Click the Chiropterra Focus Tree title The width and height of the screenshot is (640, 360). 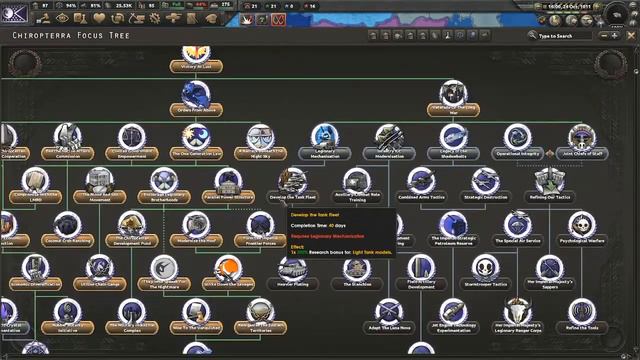coord(71,36)
